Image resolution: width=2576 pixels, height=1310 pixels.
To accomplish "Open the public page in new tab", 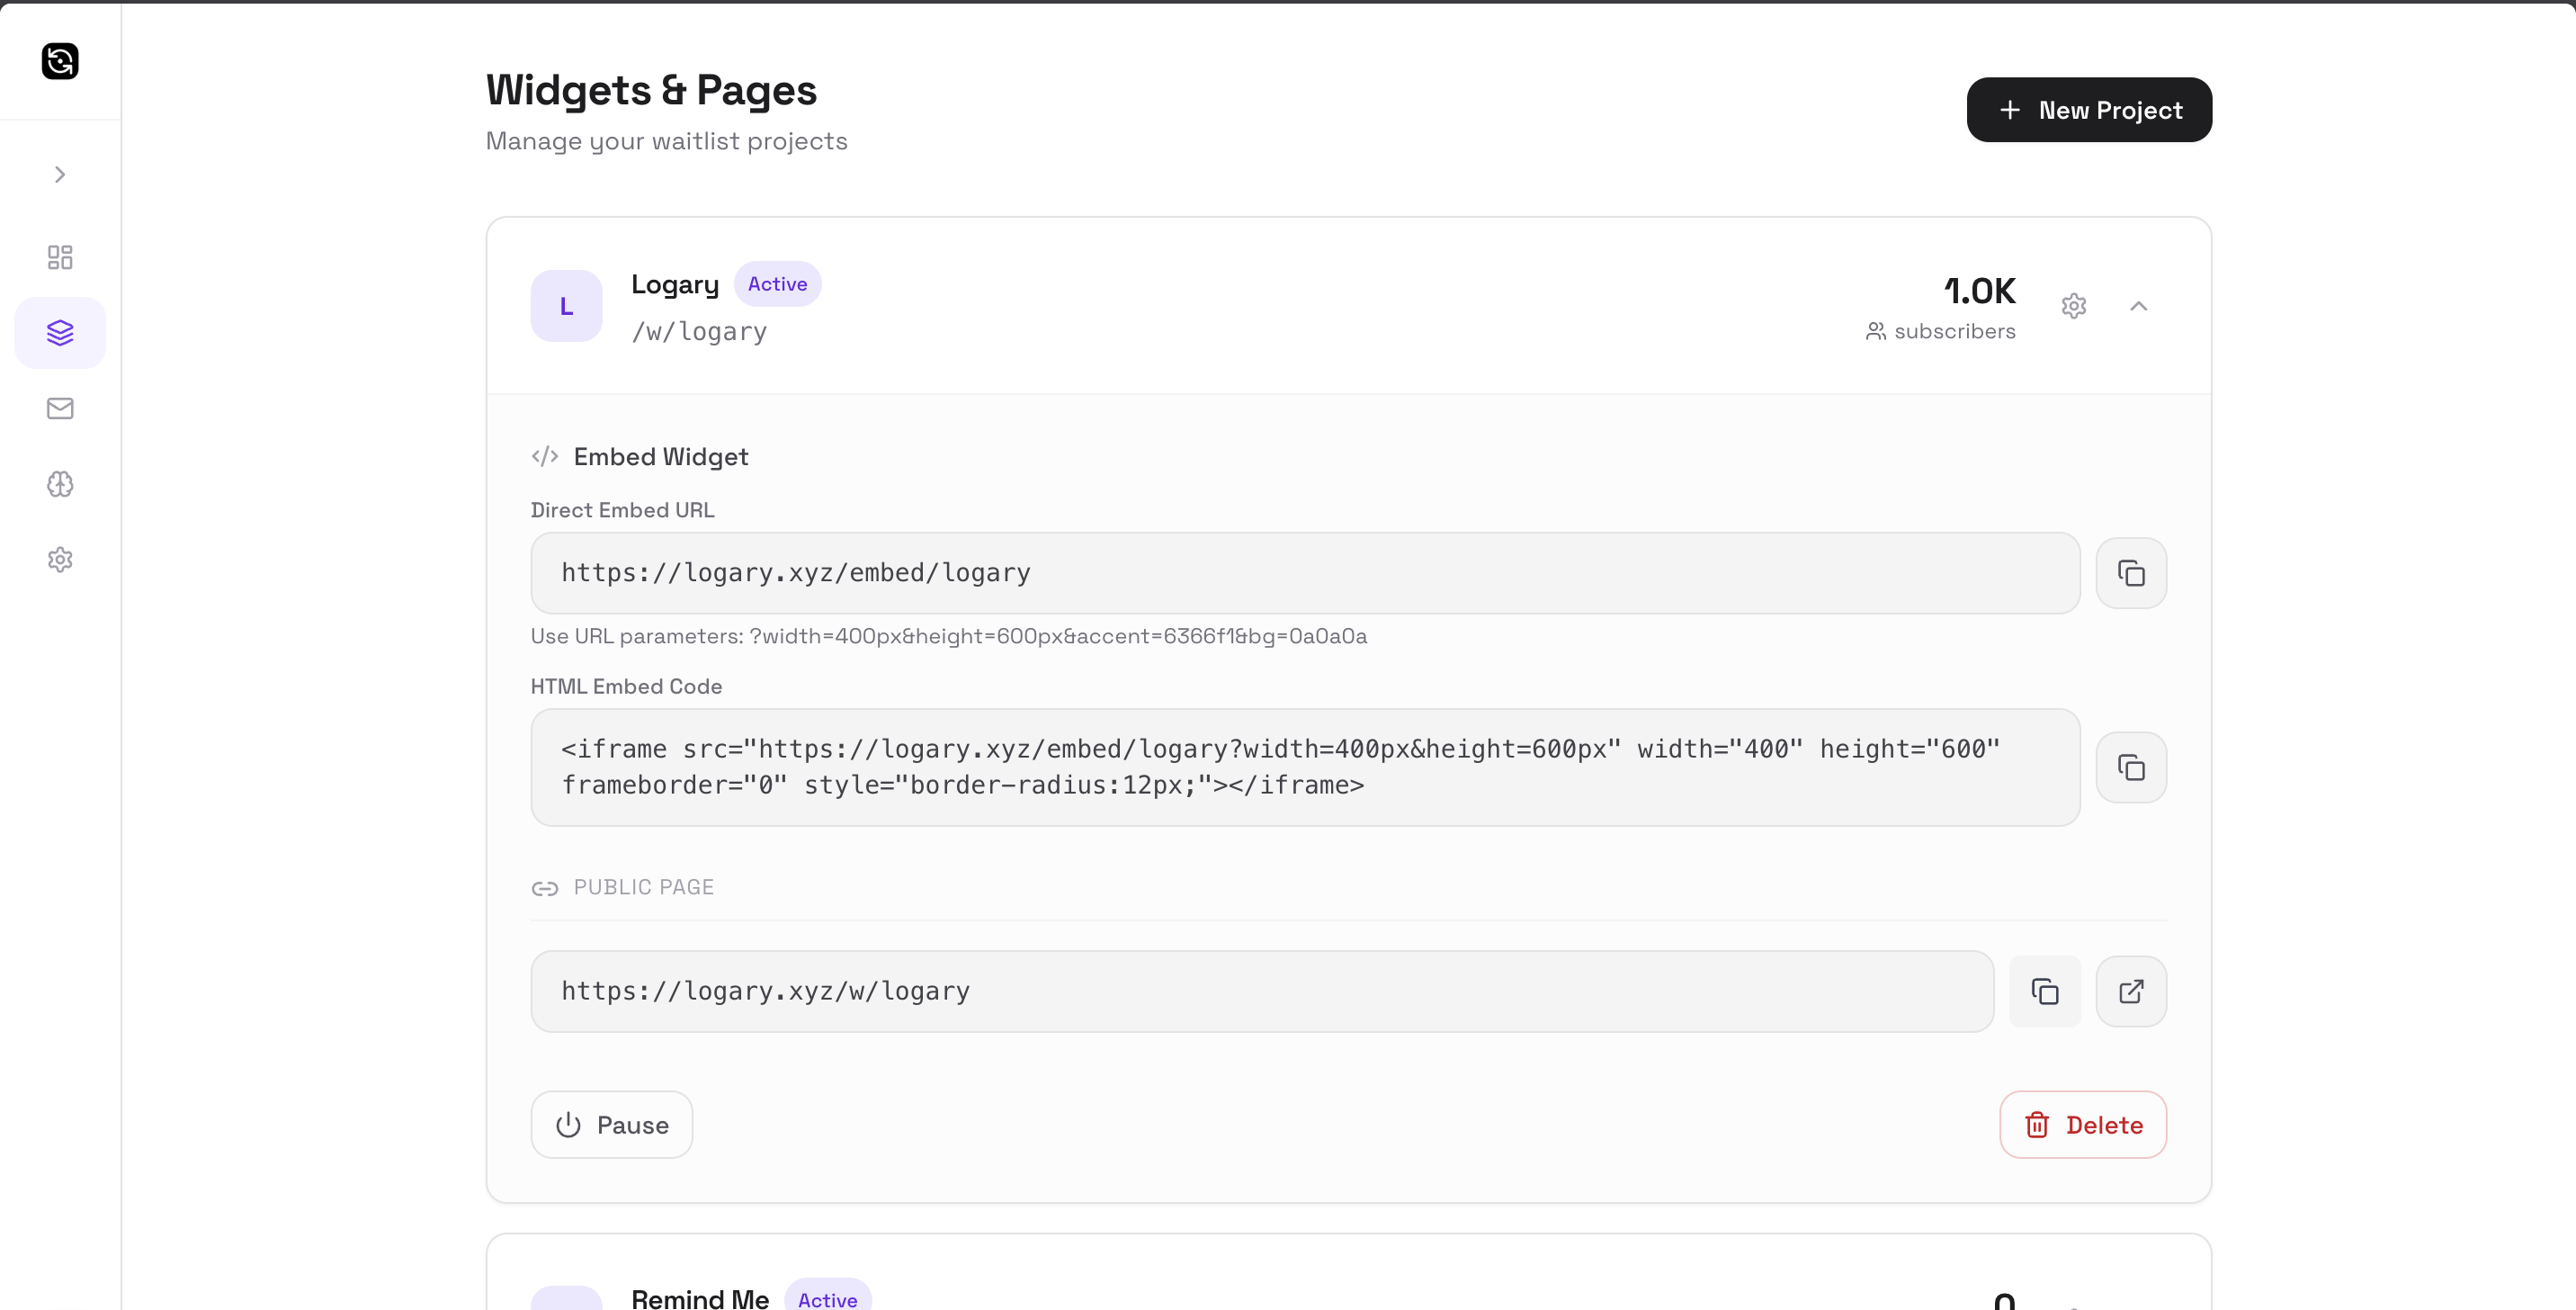I will tap(2130, 991).
